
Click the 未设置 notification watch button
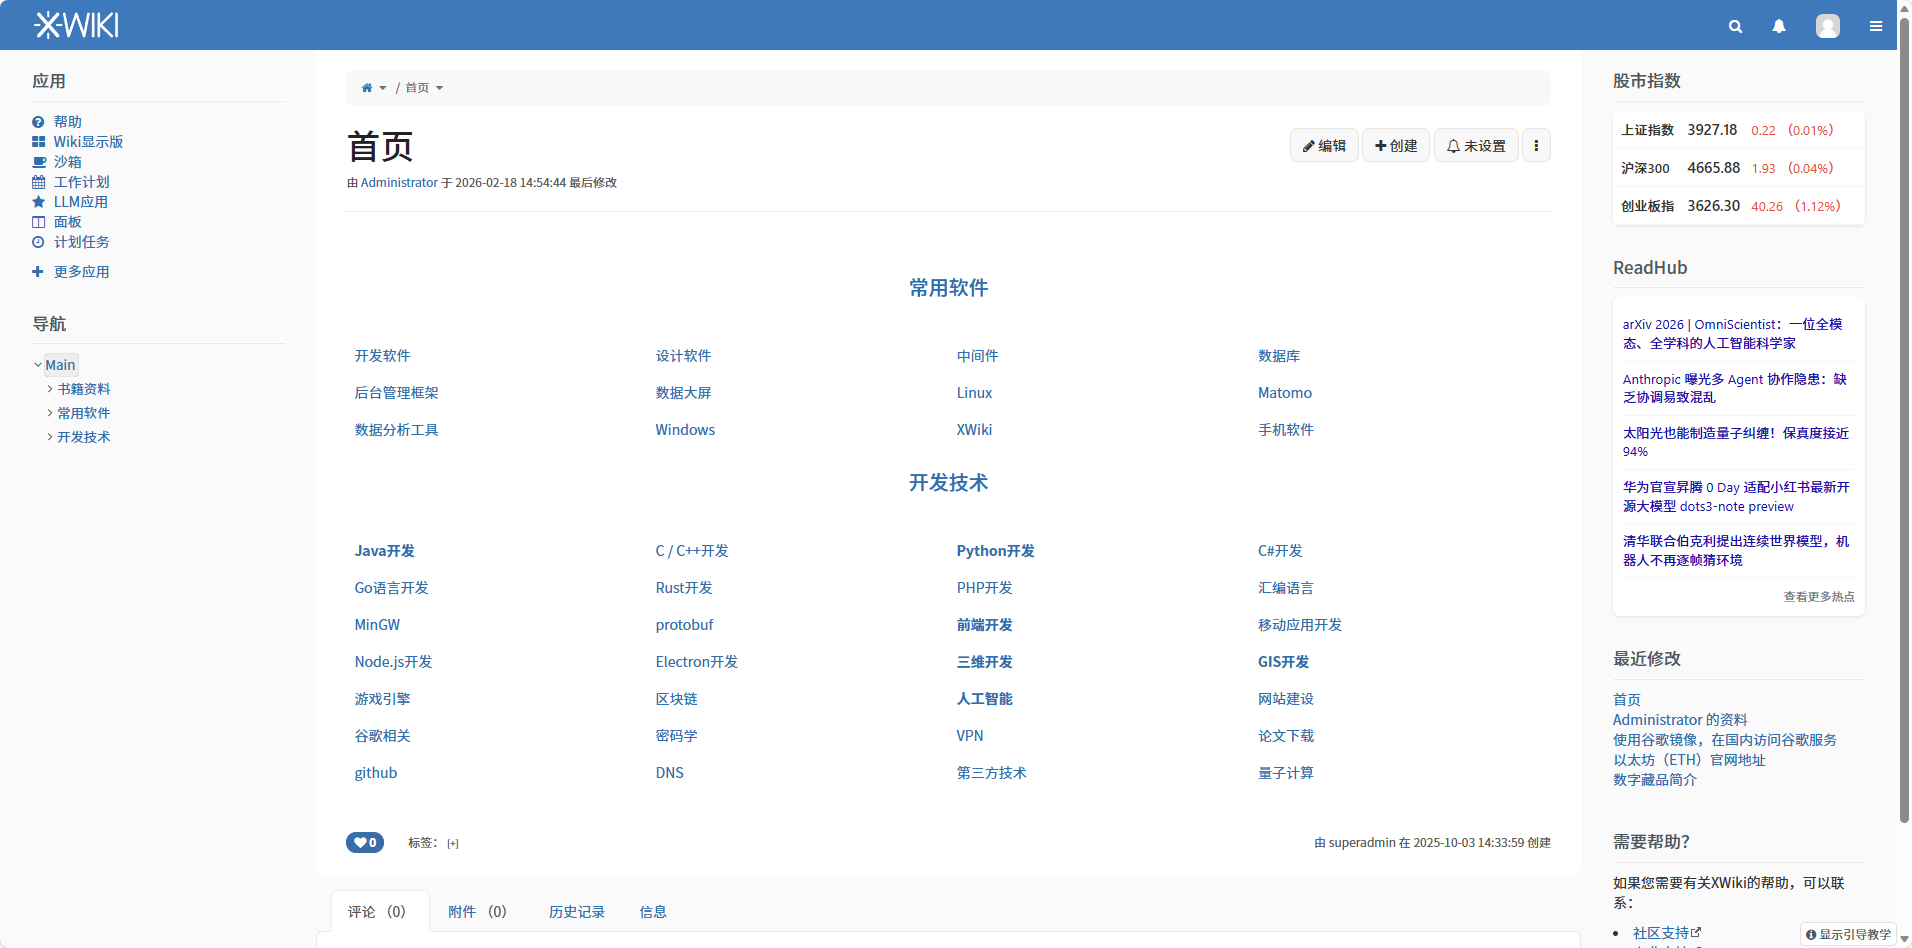(x=1476, y=146)
